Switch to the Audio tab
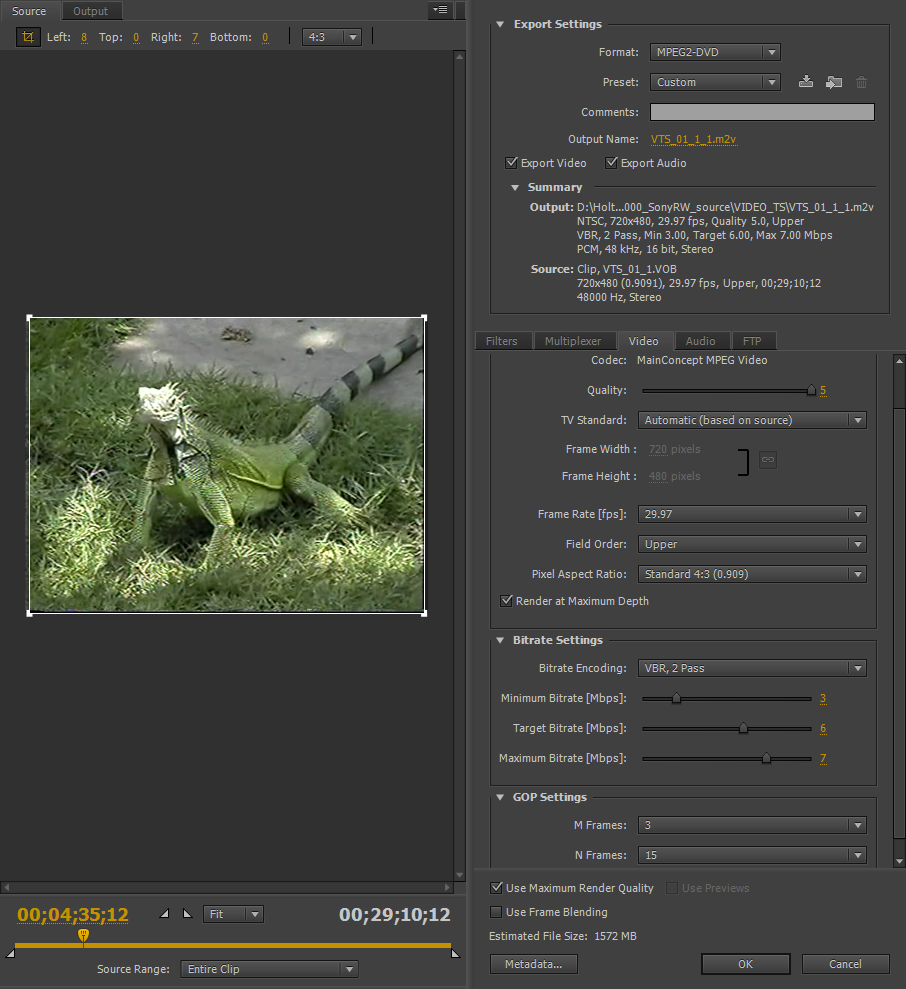This screenshot has height=989, width=906. coord(700,341)
